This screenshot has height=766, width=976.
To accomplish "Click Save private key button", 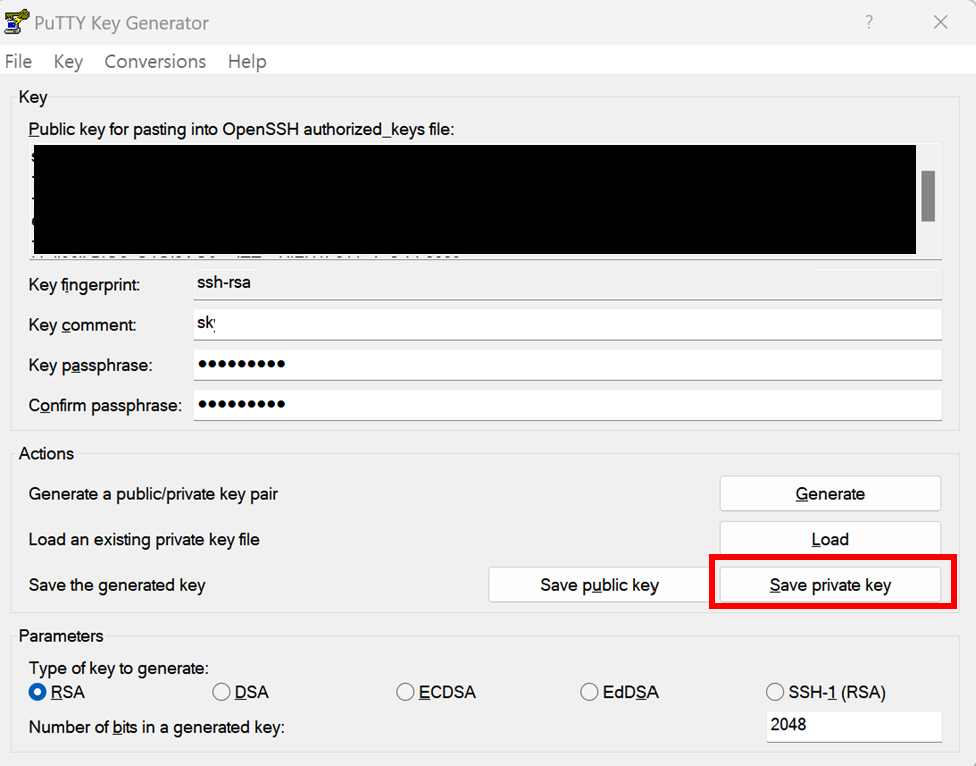I will tap(830, 585).
